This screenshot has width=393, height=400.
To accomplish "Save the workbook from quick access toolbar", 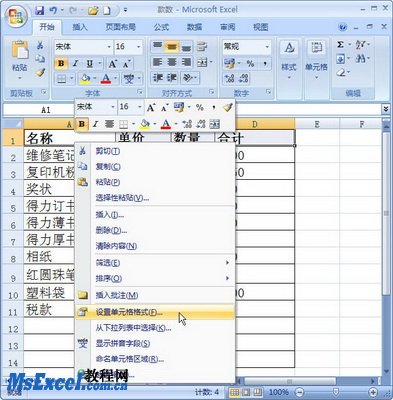I will [x=40, y=10].
